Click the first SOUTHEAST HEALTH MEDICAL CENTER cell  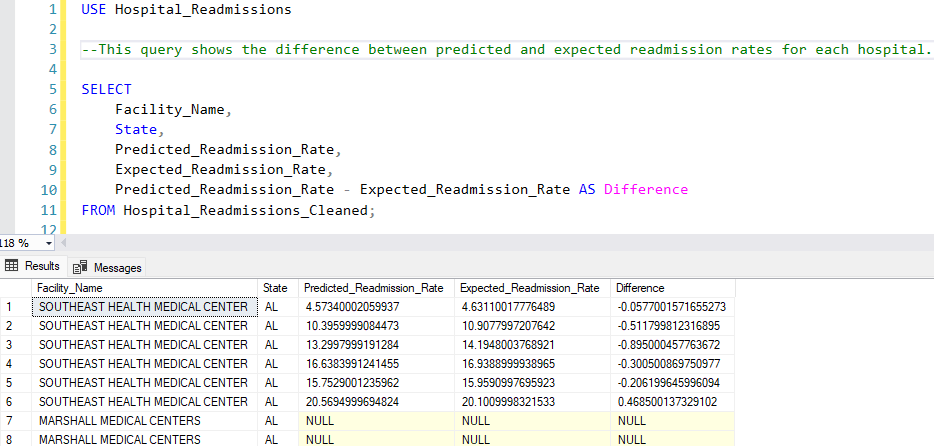coord(144,307)
